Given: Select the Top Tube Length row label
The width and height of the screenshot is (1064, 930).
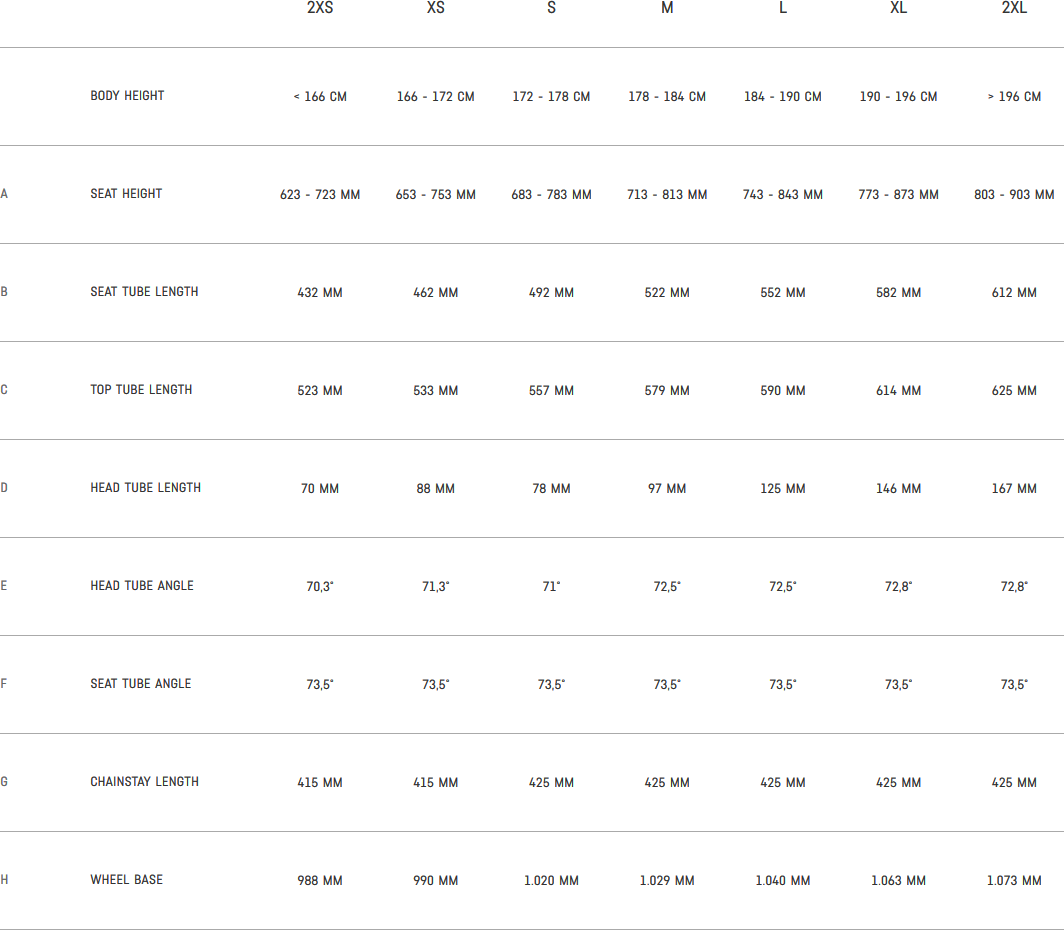Looking at the screenshot, I should (x=141, y=390).
